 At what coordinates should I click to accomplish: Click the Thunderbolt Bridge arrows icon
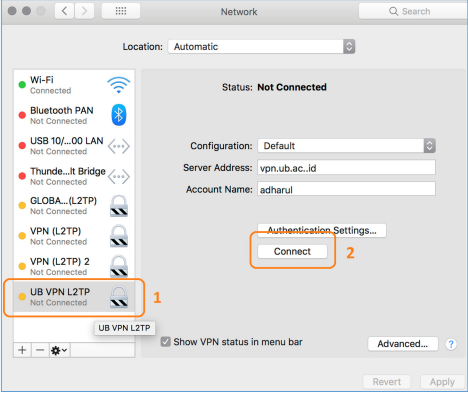[119, 176]
